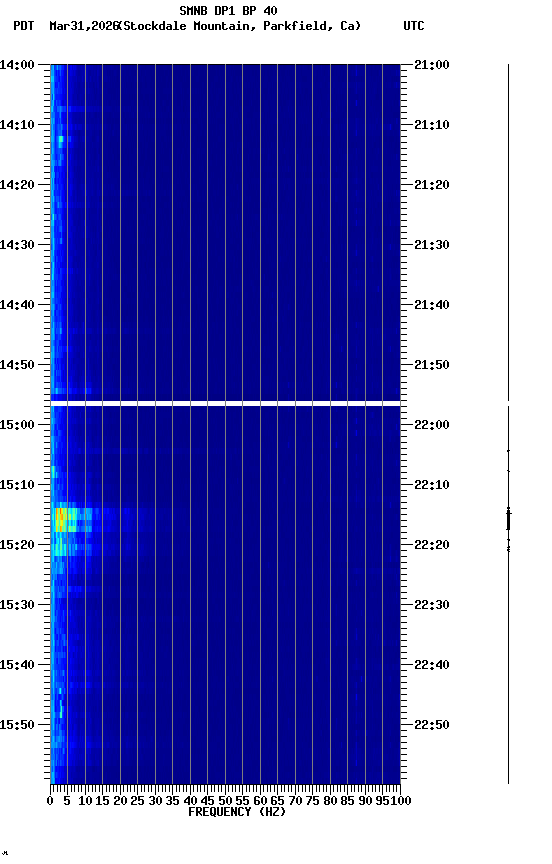Click the 14:00 PDT time label
The image size is (552, 864).
pyautogui.click(x=17, y=65)
